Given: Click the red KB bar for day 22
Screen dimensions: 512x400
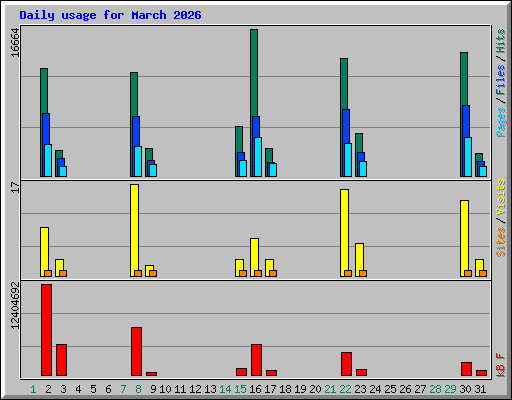Looking at the screenshot, I should tap(346, 364).
